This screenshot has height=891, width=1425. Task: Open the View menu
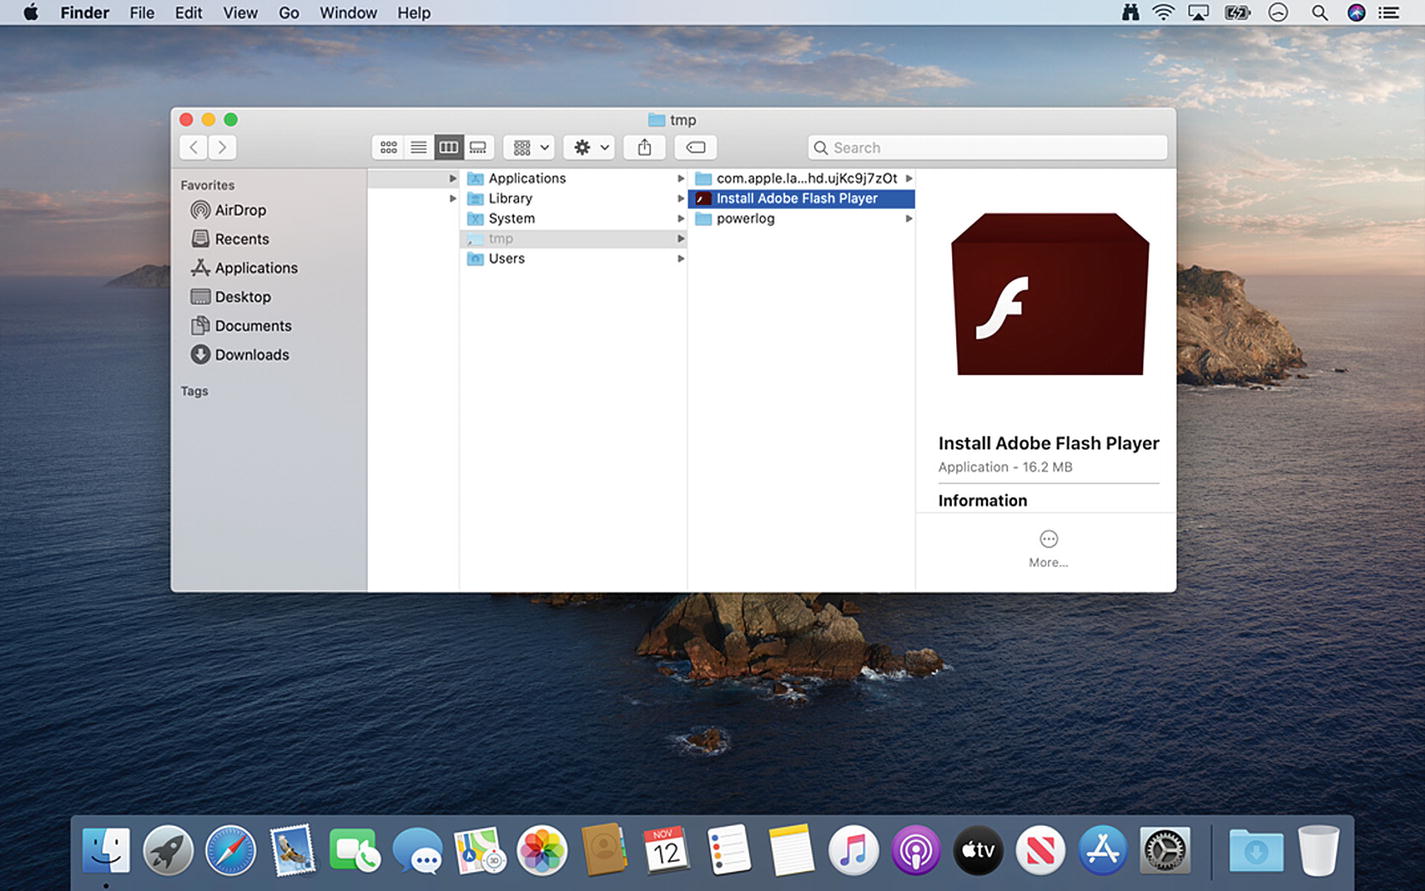(x=240, y=13)
